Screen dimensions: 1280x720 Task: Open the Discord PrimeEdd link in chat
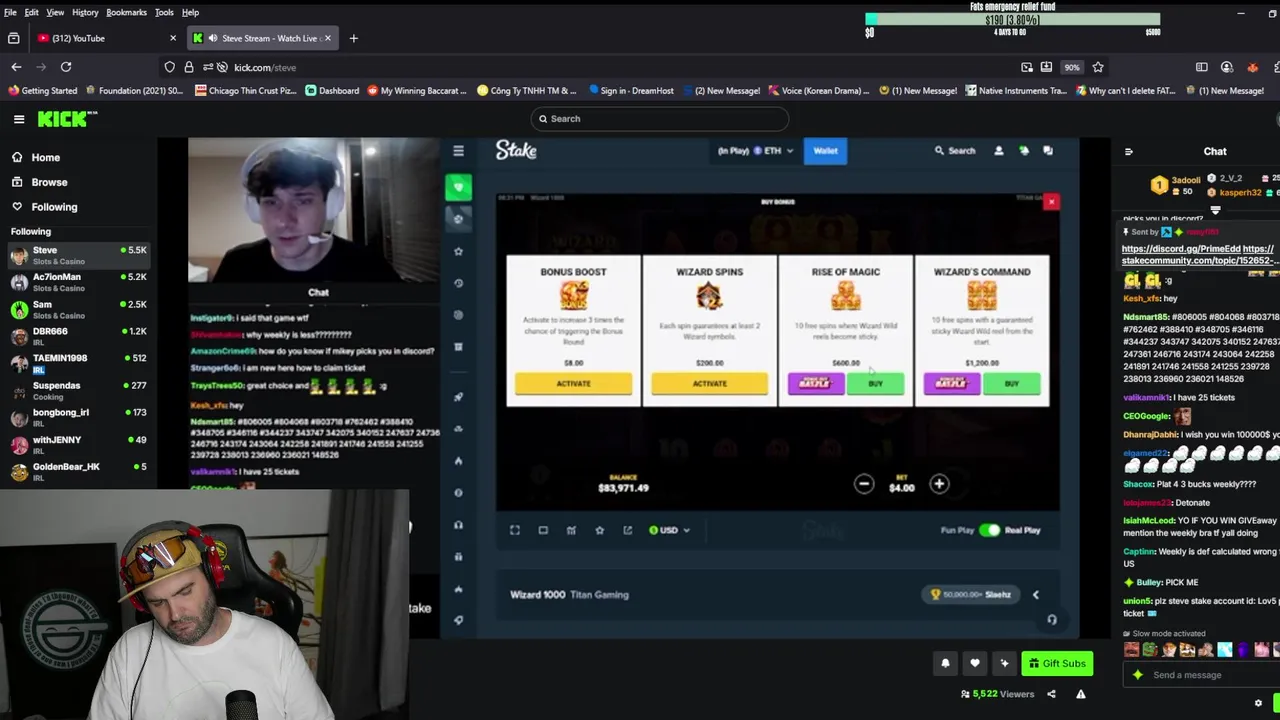coord(1181,249)
